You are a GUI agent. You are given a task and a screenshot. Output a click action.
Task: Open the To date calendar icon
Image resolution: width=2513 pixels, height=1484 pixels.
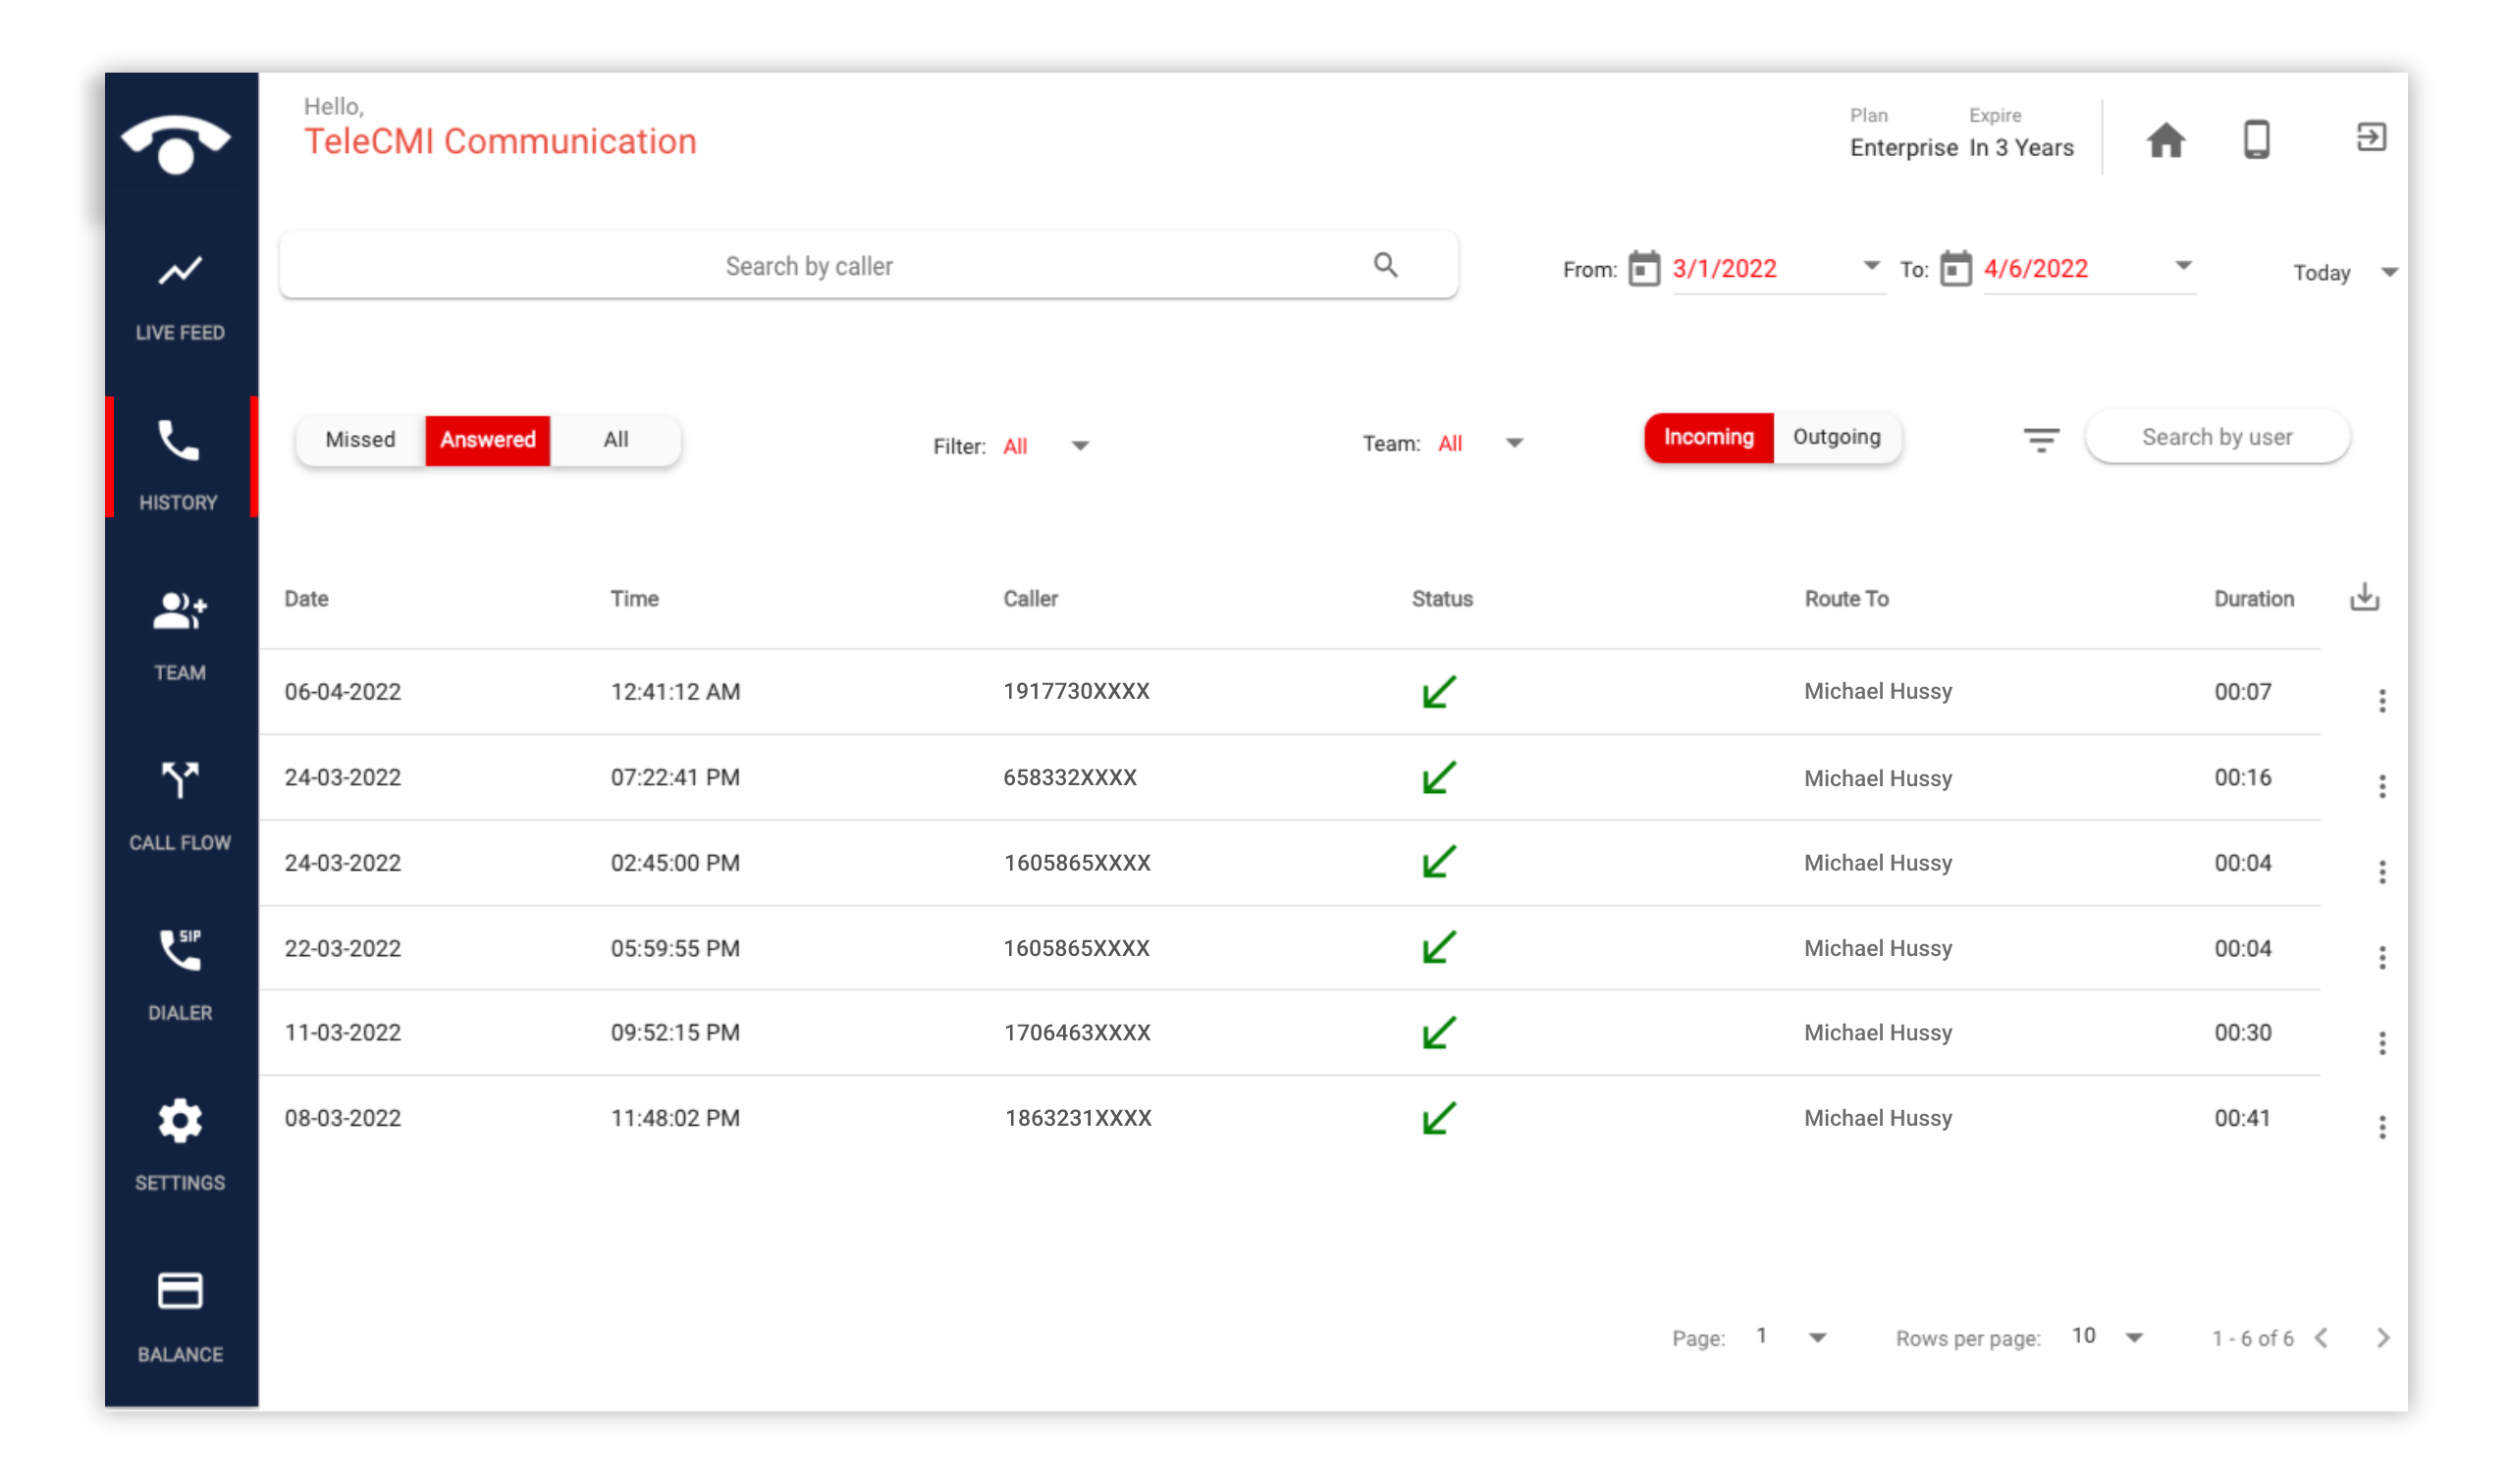click(1955, 269)
